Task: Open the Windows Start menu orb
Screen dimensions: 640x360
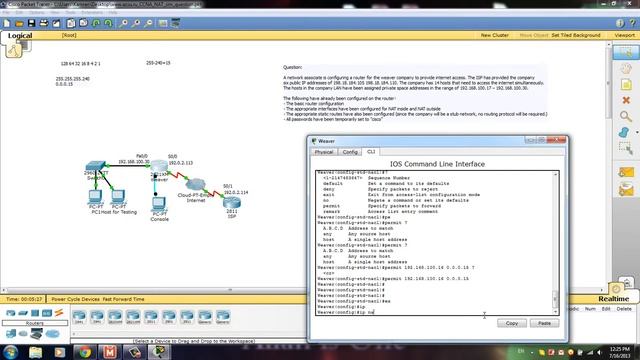Action: coord(11,352)
